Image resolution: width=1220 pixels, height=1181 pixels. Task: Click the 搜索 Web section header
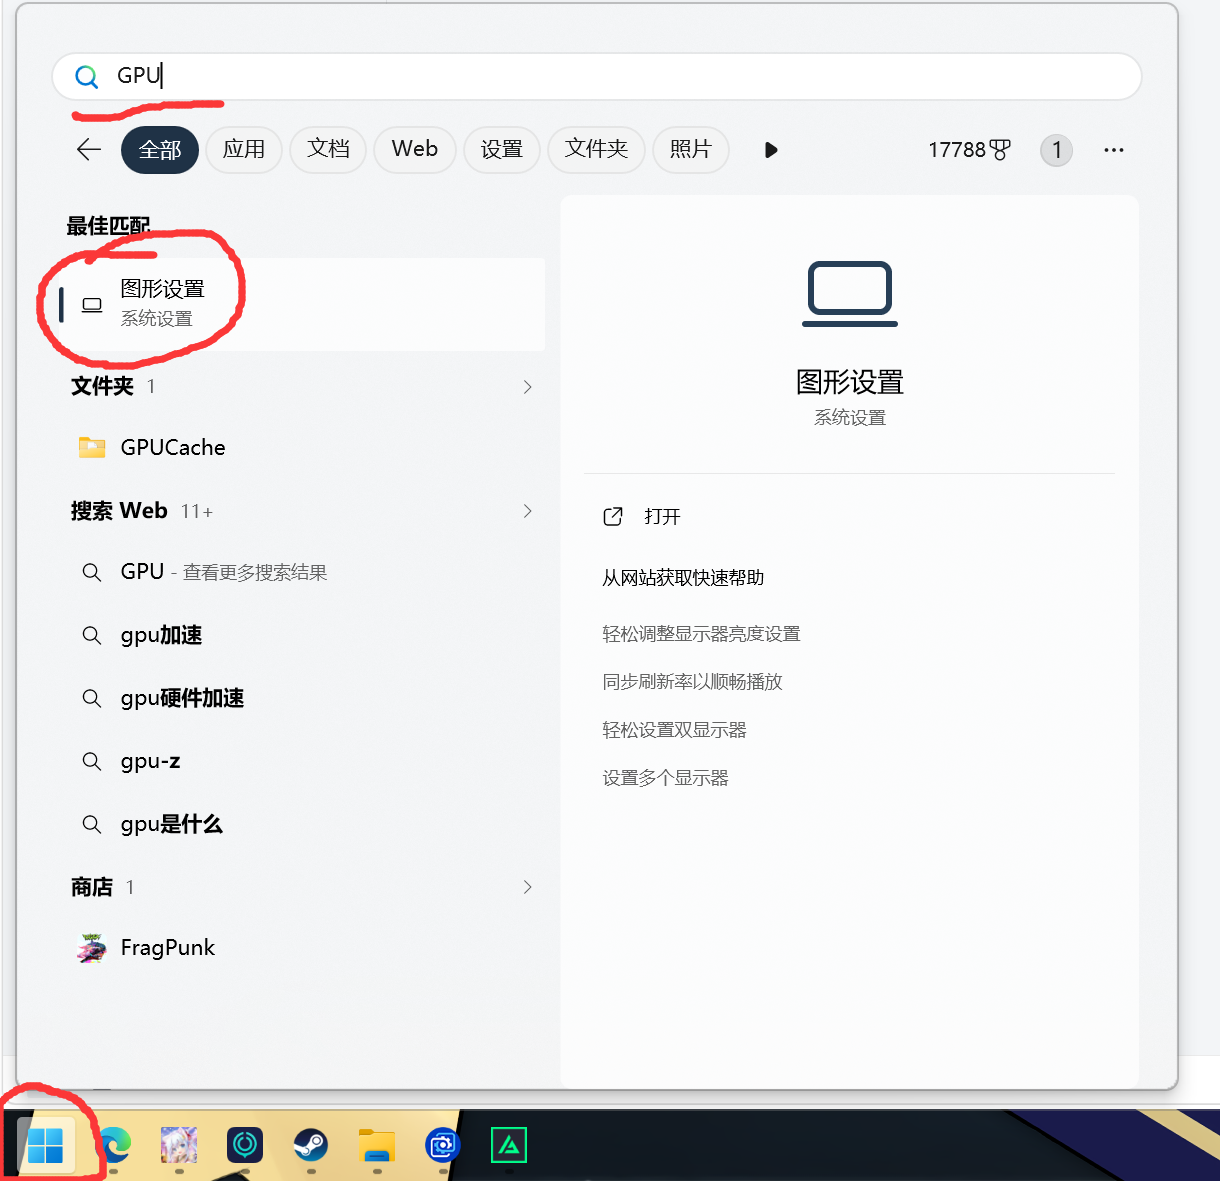click(x=119, y=511)
